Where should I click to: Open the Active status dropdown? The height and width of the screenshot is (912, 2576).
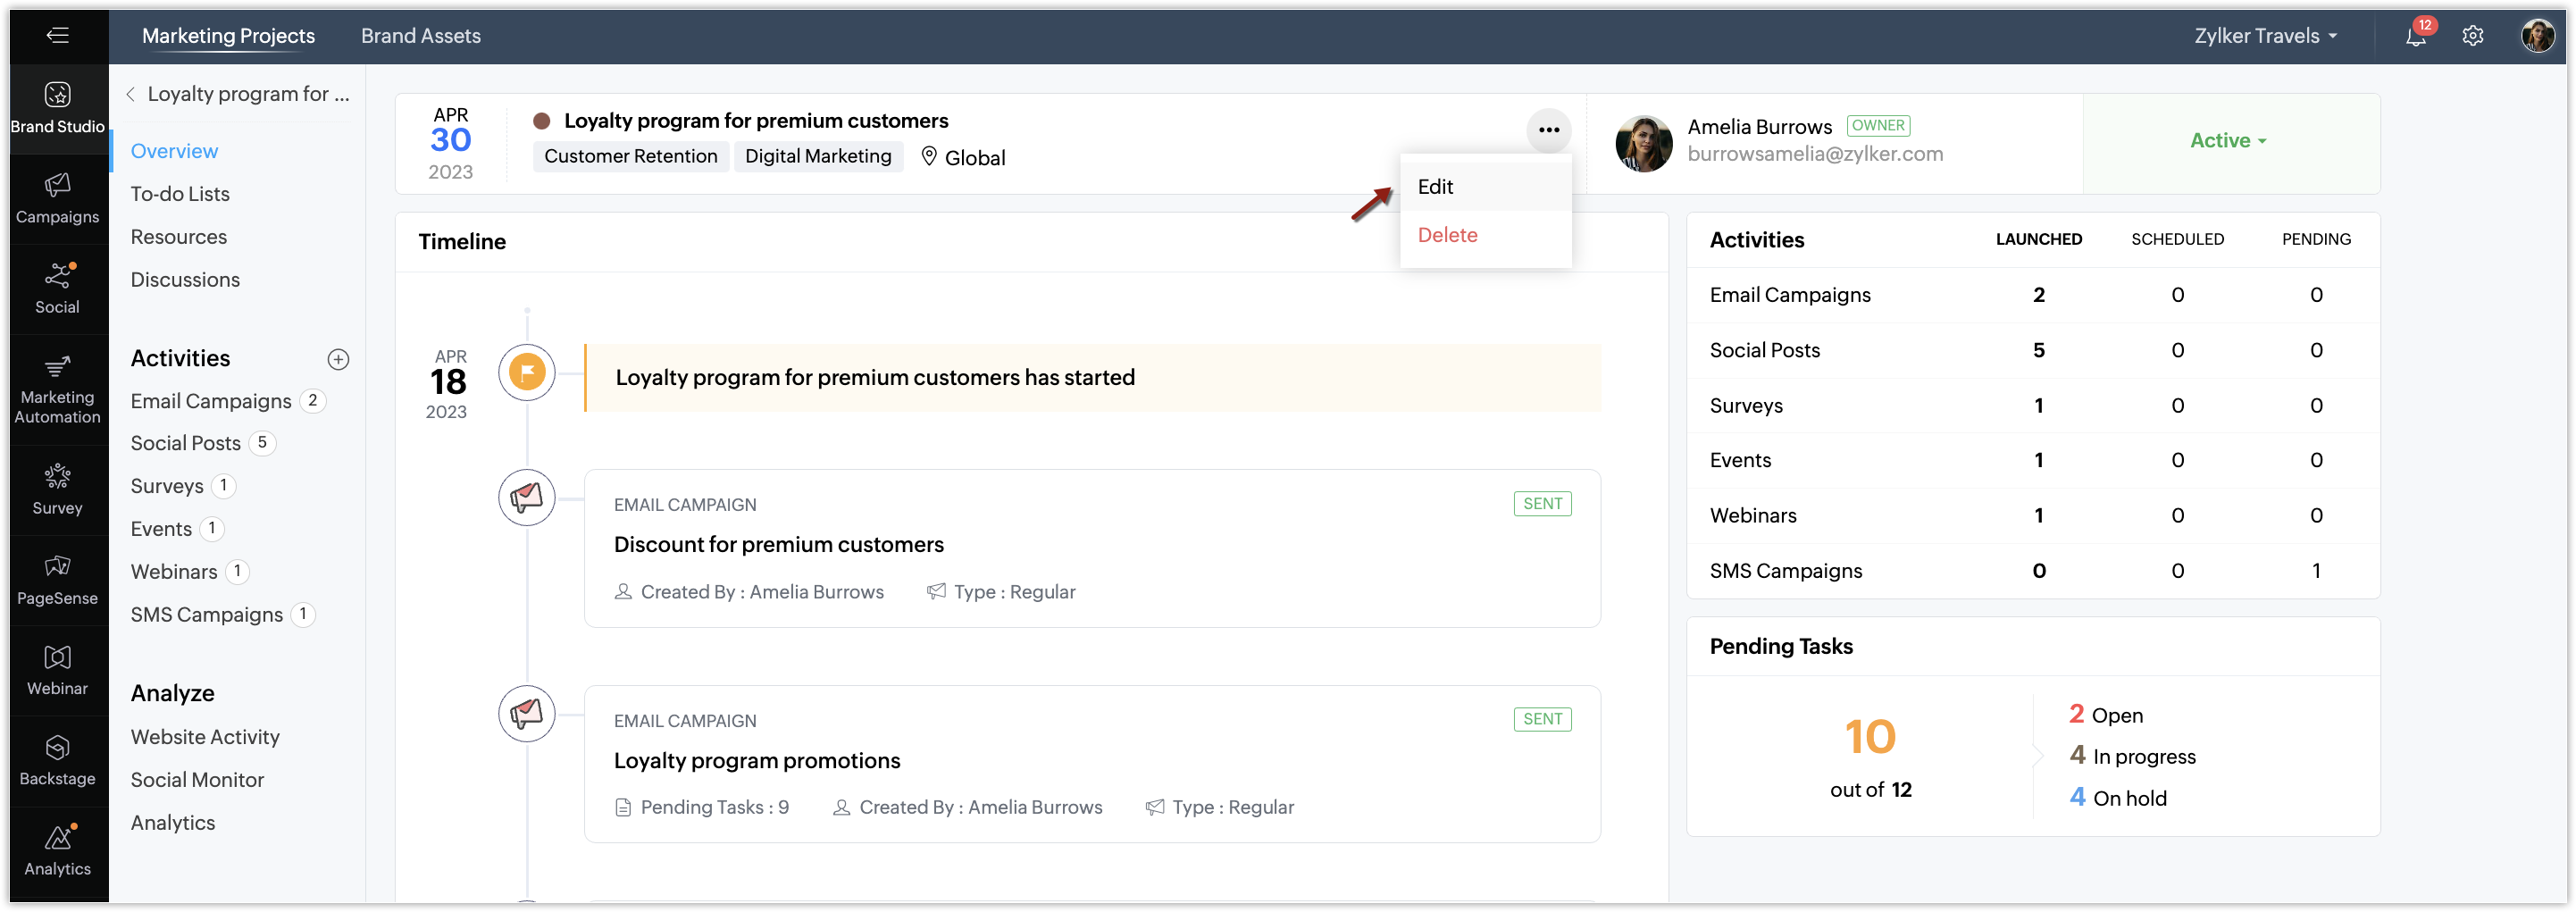(2228, 141)
